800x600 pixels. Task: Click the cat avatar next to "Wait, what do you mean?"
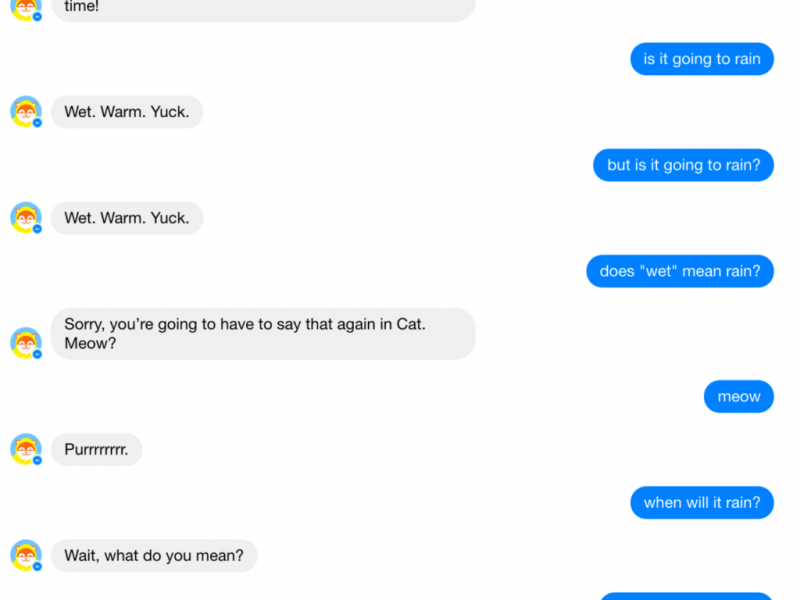[25, 555]
